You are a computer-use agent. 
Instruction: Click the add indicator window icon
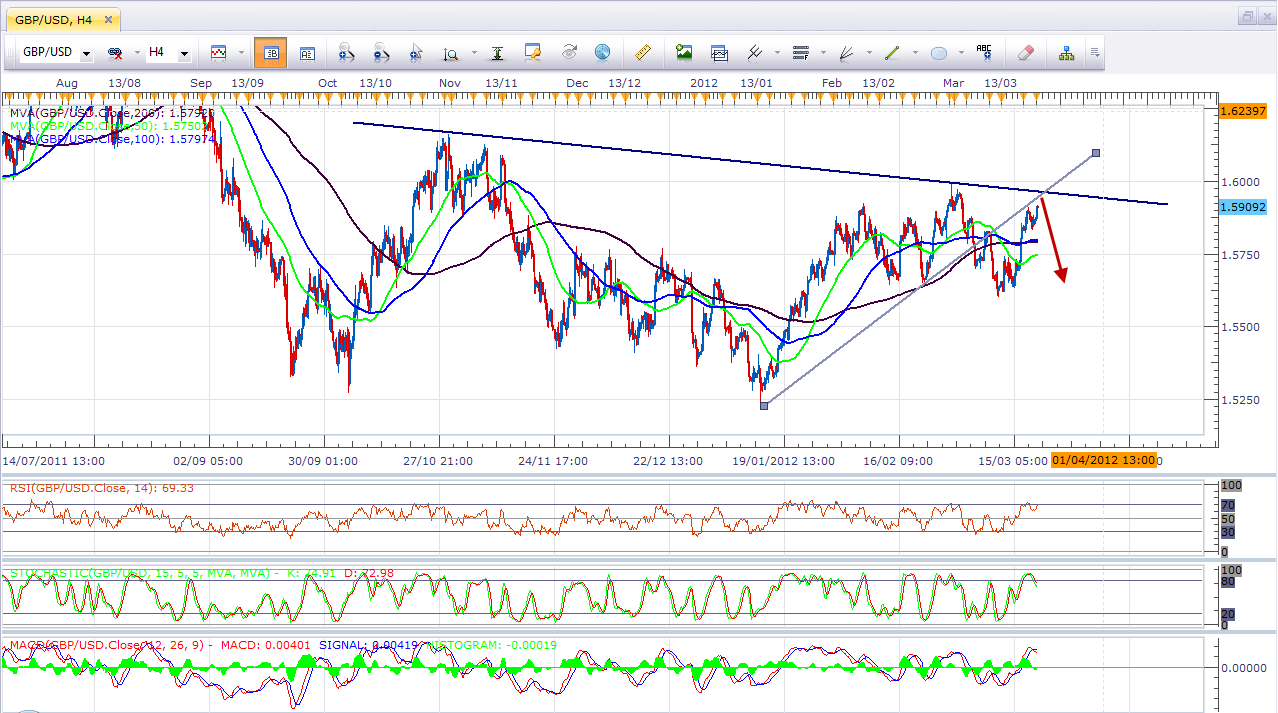click(x=719, y=52)
